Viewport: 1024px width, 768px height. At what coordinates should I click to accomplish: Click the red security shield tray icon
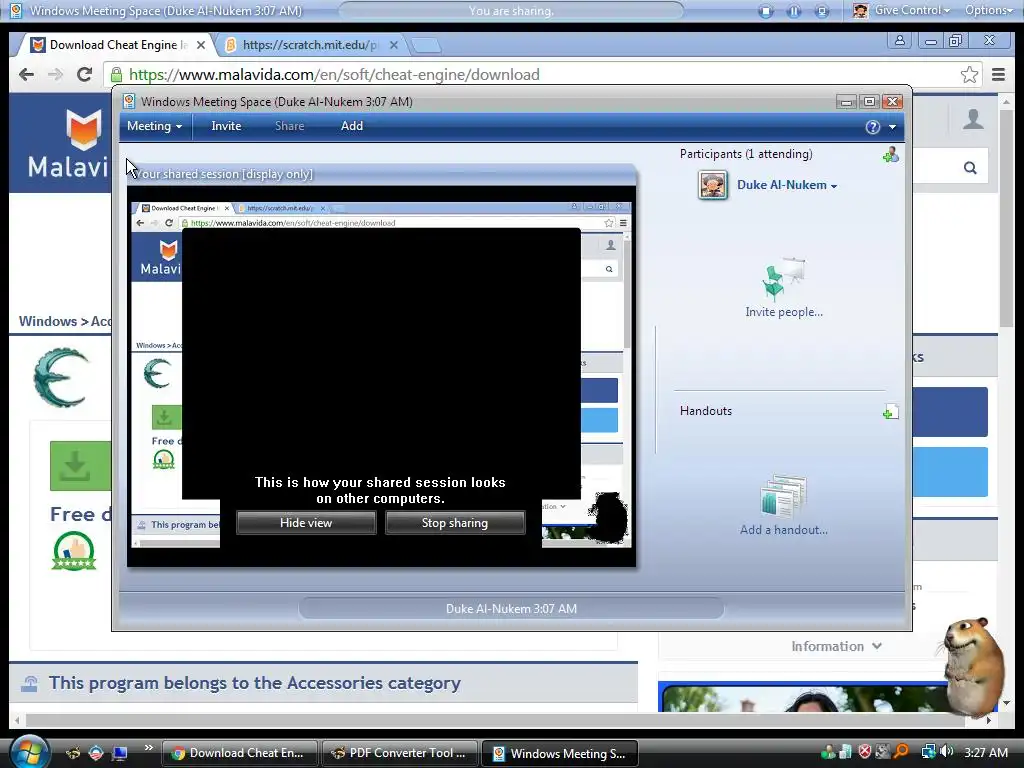tap(865, 752)
